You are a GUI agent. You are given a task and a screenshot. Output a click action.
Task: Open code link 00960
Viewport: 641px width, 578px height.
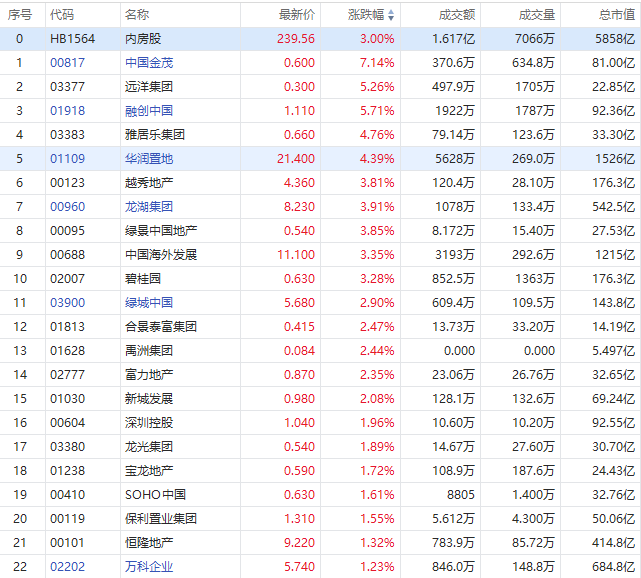point(67,207)
